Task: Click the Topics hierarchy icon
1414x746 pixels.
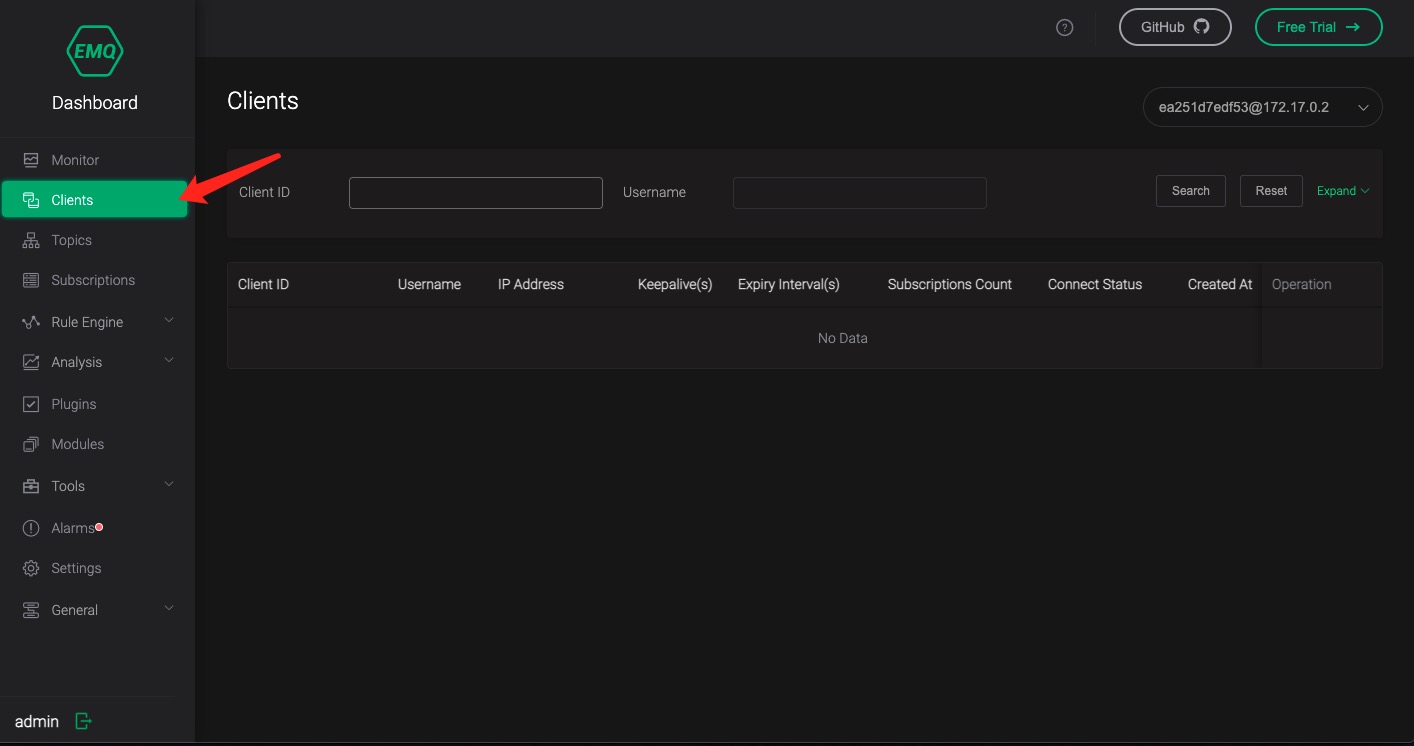Action: pos(31,240)
